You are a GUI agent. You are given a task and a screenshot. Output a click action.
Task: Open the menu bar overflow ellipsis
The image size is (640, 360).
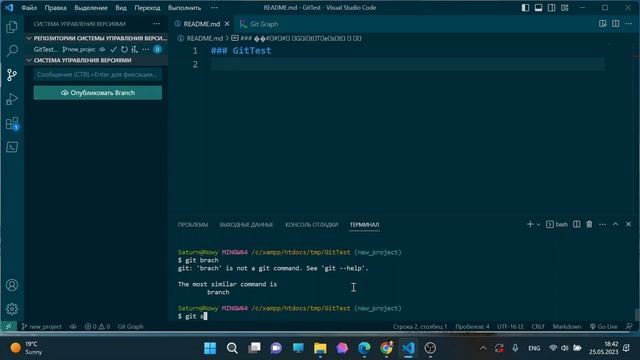(214, 8)
